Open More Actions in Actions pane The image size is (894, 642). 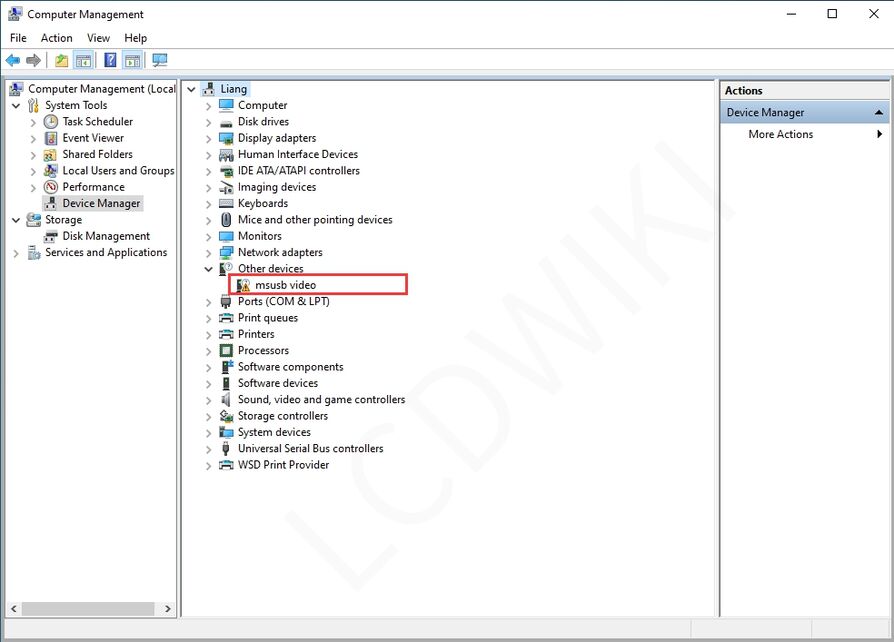pyautogui.click(x=780, y=134)
